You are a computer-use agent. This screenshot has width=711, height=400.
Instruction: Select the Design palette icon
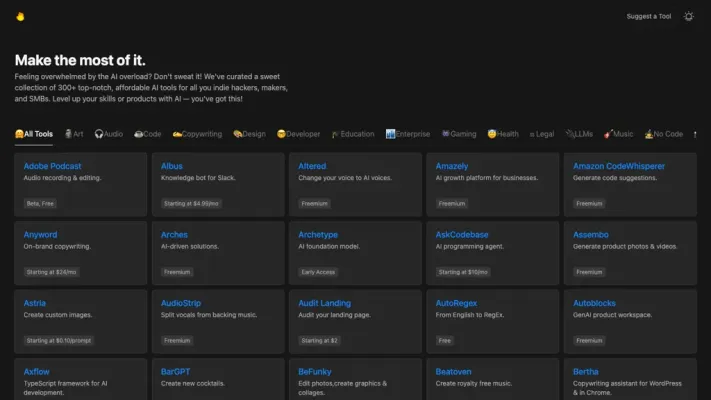click(238, 134)
